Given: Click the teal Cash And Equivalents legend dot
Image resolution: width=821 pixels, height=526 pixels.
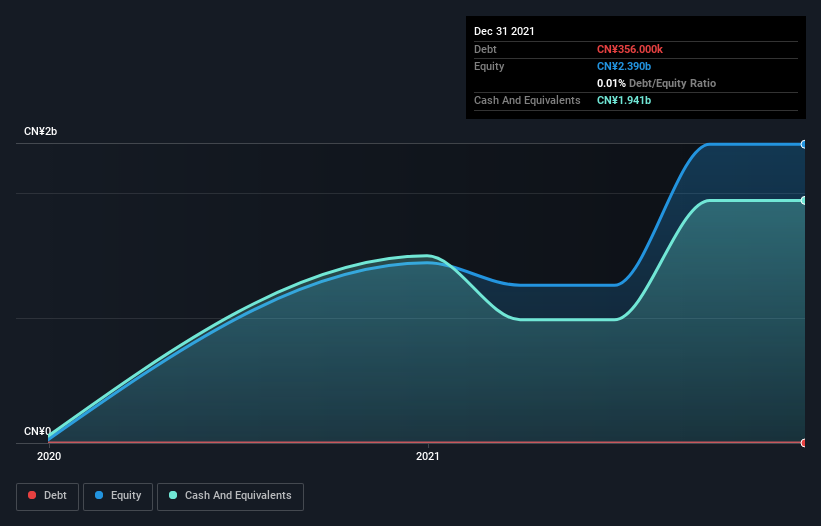Looking at the screenshot, I should pos(173,495).
